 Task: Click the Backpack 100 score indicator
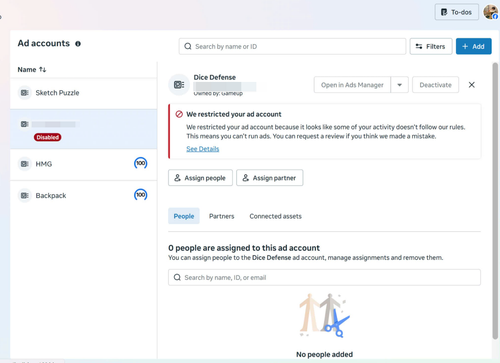(x=141, y=195)
